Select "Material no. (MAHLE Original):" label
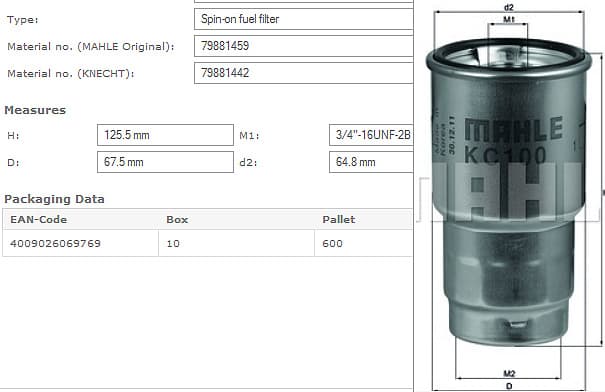 tap(91, 47)
